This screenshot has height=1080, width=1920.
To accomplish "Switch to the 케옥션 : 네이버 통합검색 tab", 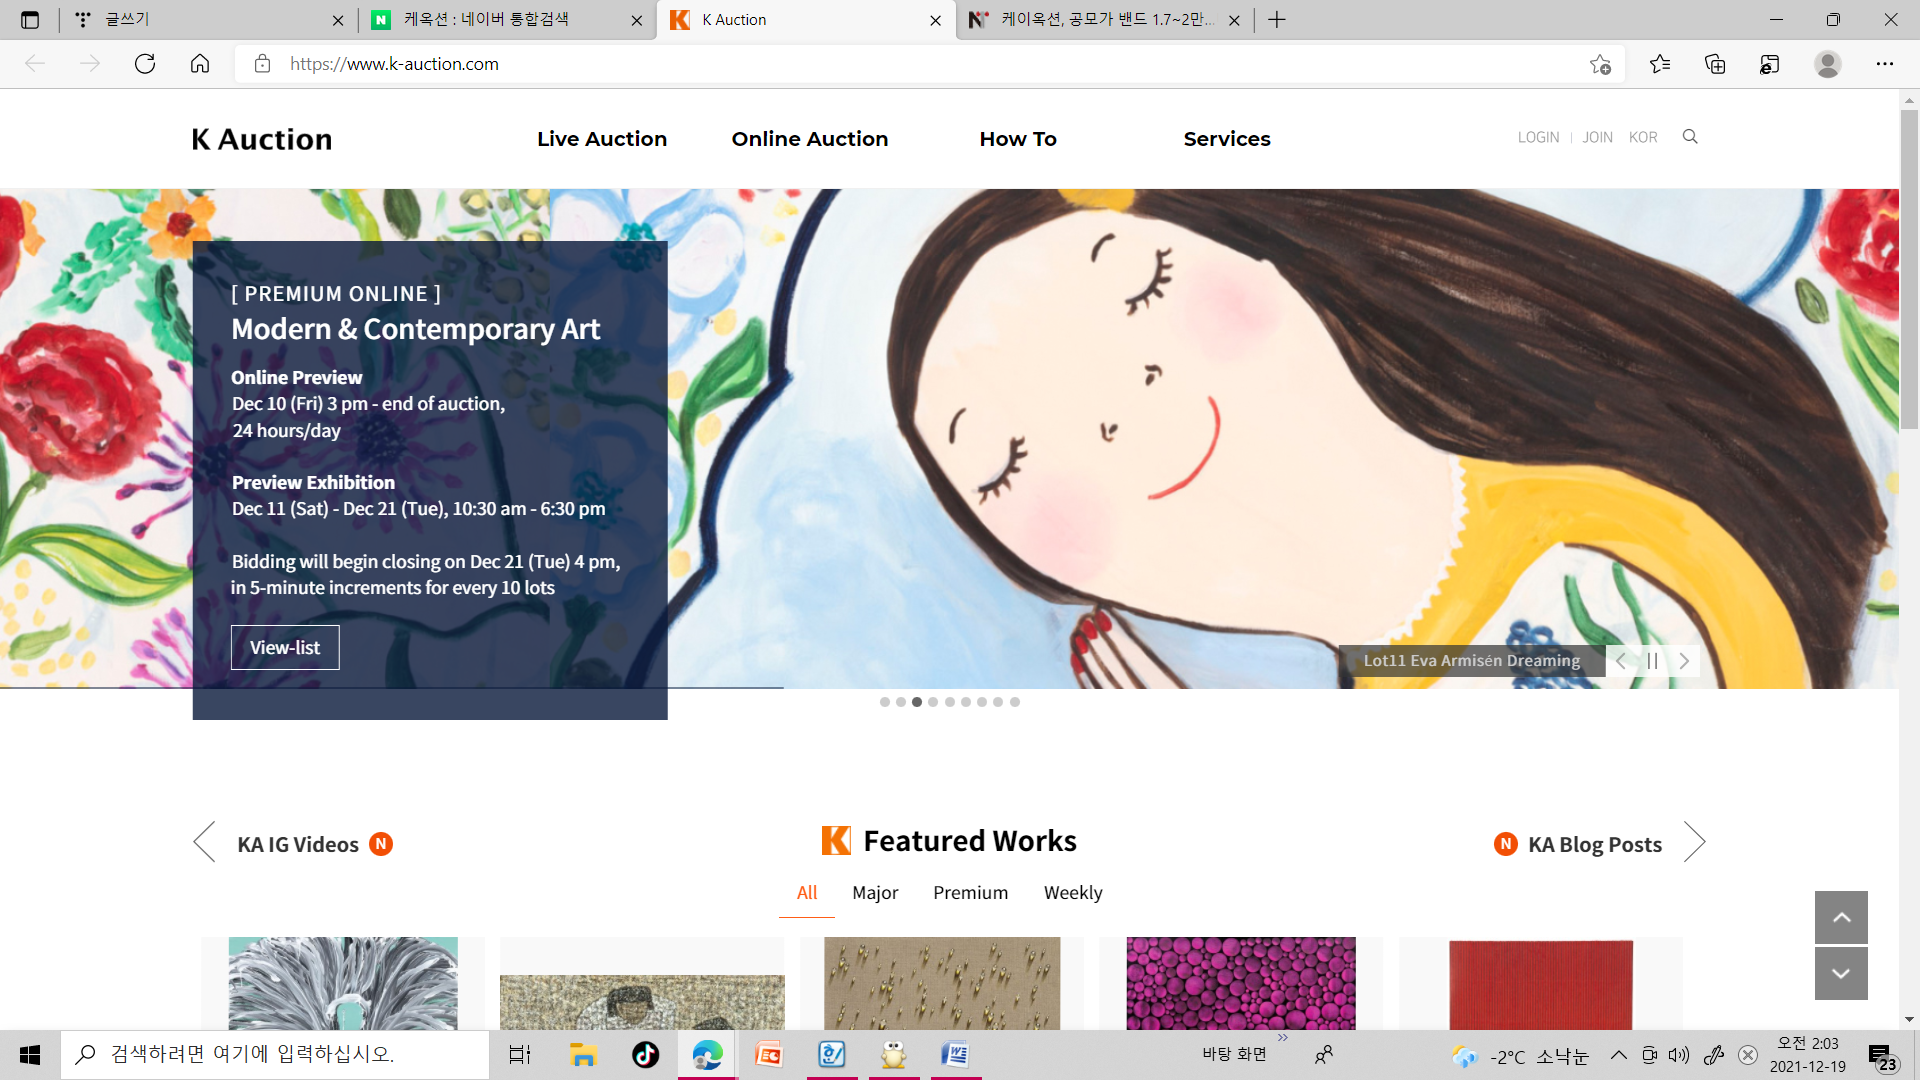I will (506, 20).
